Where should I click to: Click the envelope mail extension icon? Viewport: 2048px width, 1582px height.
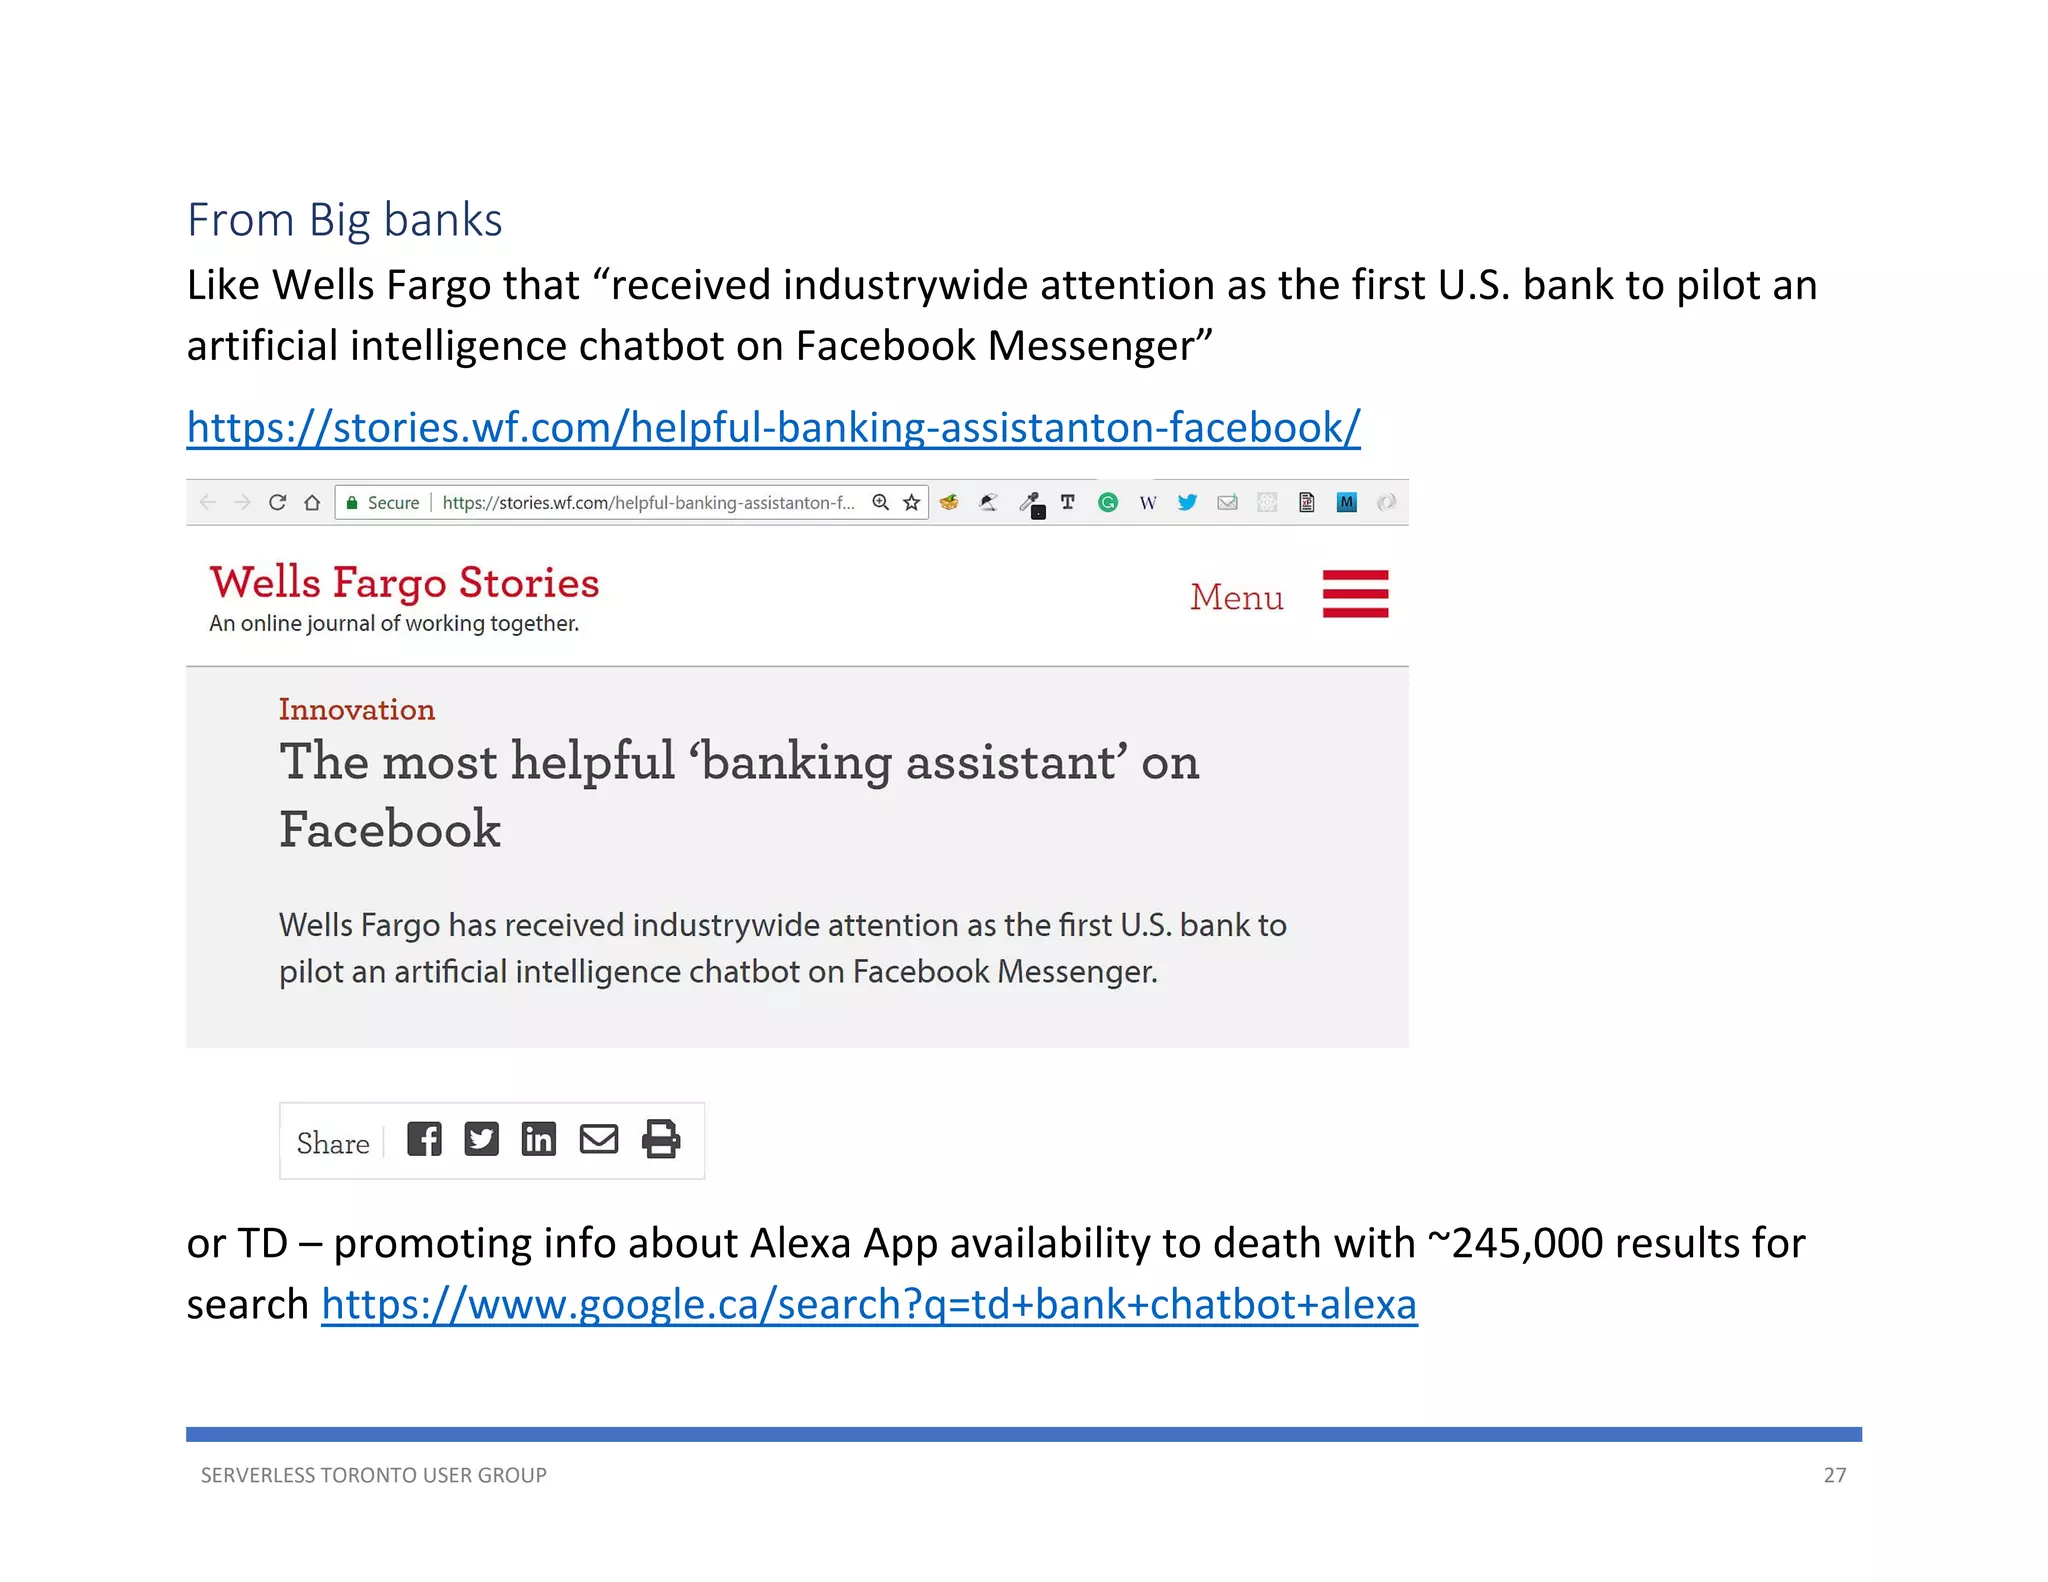[x=1227, y=502]
